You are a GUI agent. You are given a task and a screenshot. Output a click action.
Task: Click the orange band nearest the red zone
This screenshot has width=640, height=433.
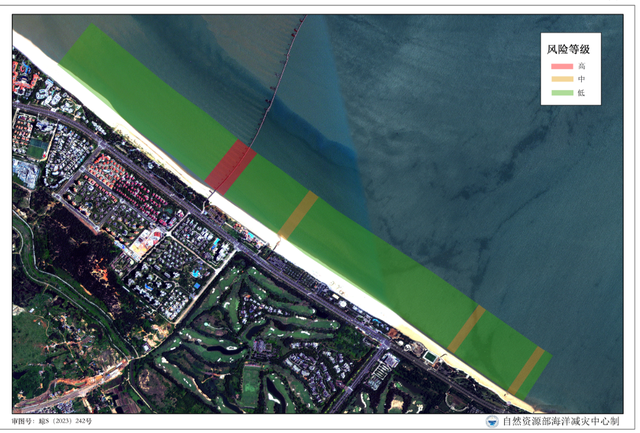[298, 215]
